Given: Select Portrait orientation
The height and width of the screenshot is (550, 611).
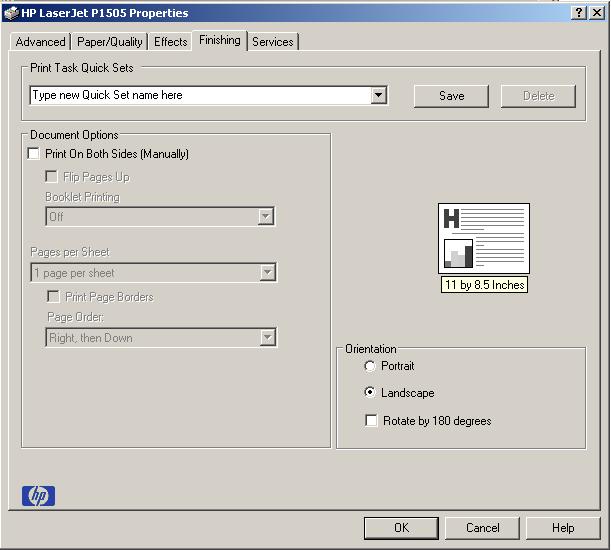Looking at the screenshot, I should [x=369, y=366].
